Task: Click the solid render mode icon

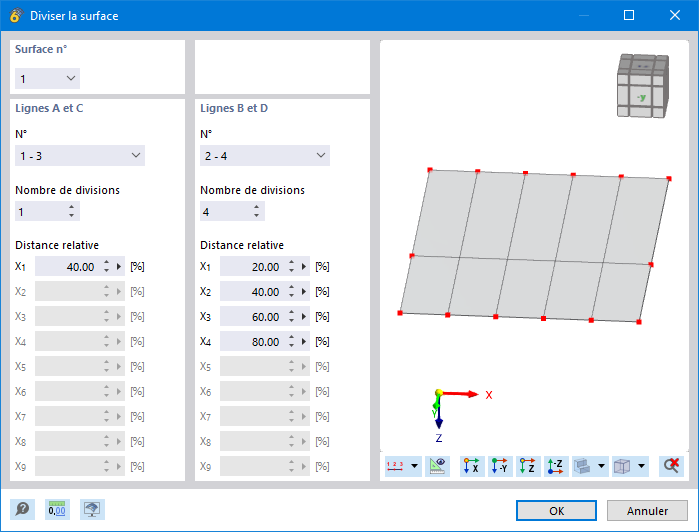Action: click(583, 466)
